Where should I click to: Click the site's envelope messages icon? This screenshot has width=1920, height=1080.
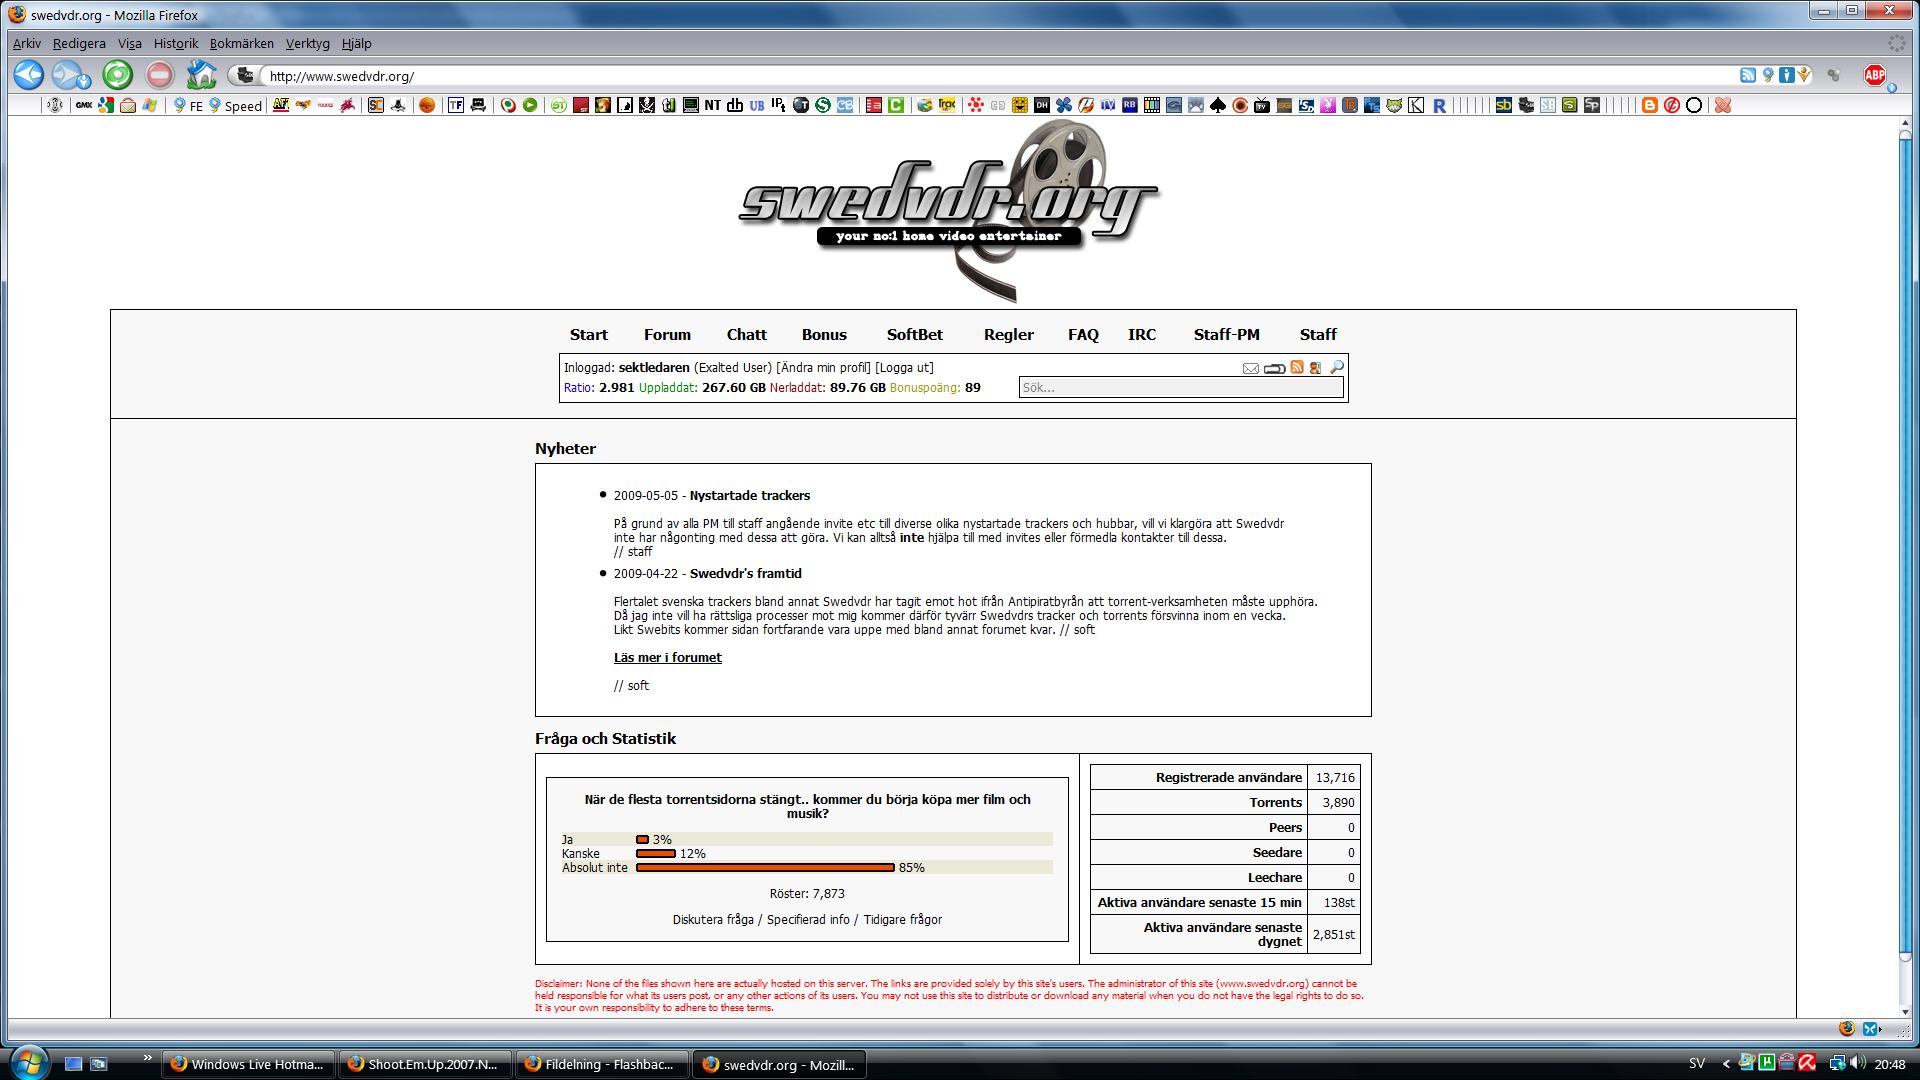[x=1250, y=368]
